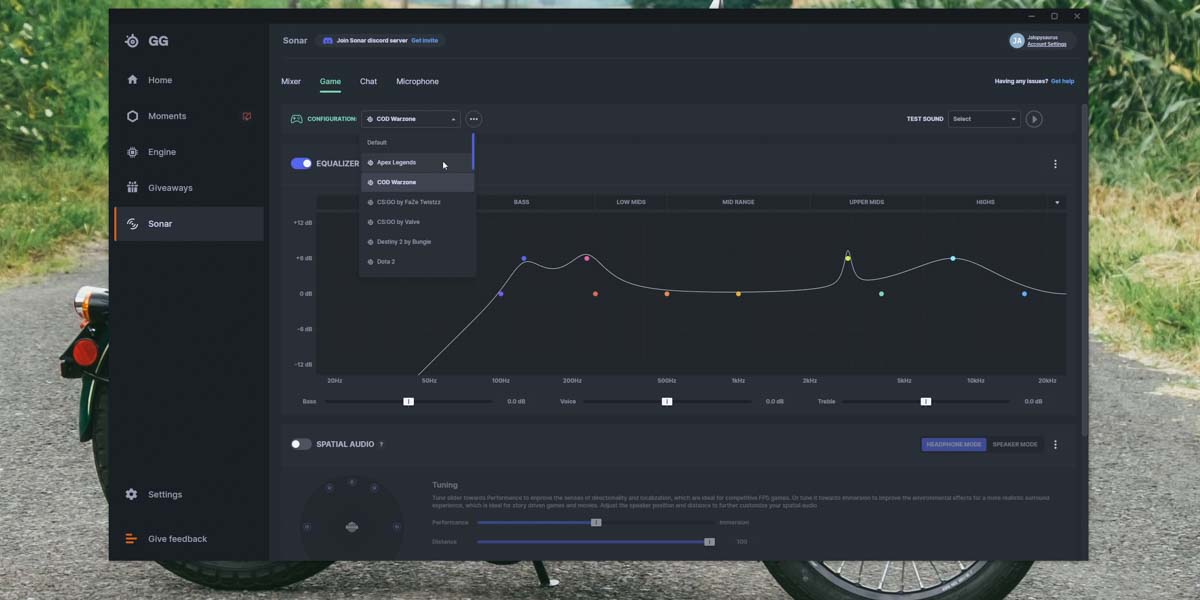
Task: Select Apex Legends from the preset list
Action: (x=396, y=162)
